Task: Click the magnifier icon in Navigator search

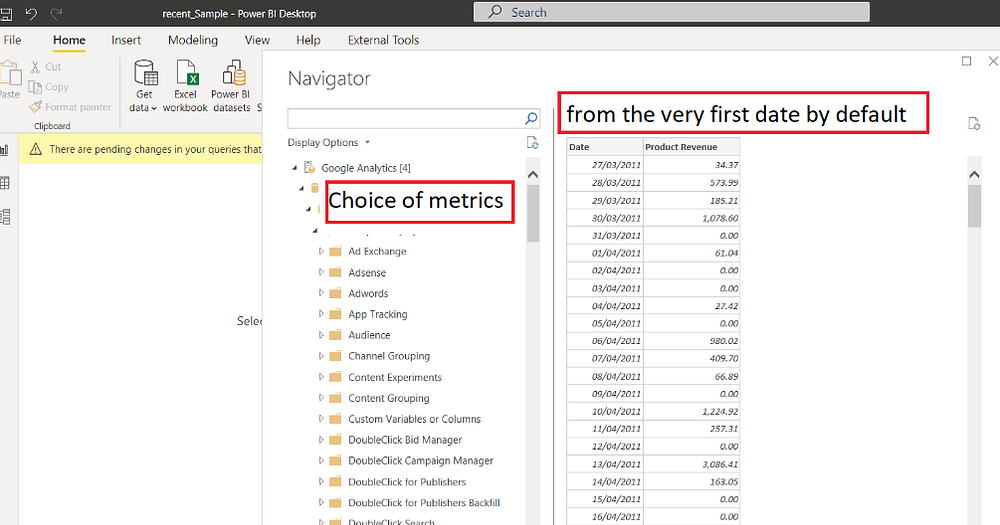Action: [532, 118]
